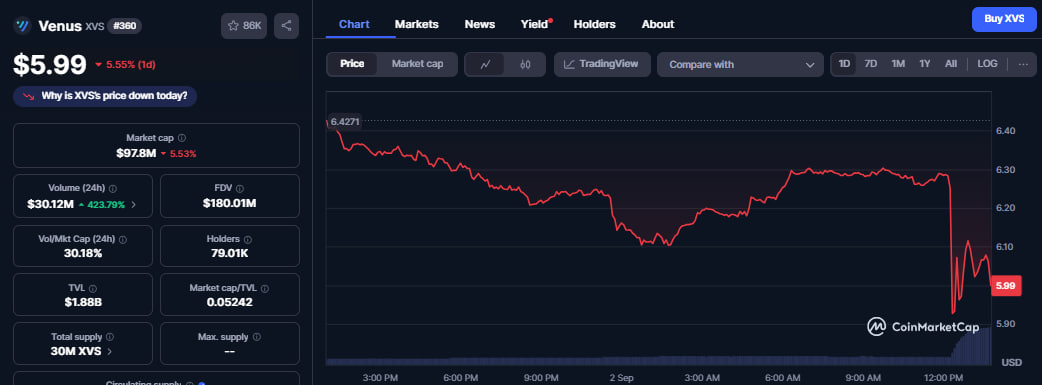Select the candlestick chart icon
The height and width of the screenshot is (385, 1042).
pos(525,64)
